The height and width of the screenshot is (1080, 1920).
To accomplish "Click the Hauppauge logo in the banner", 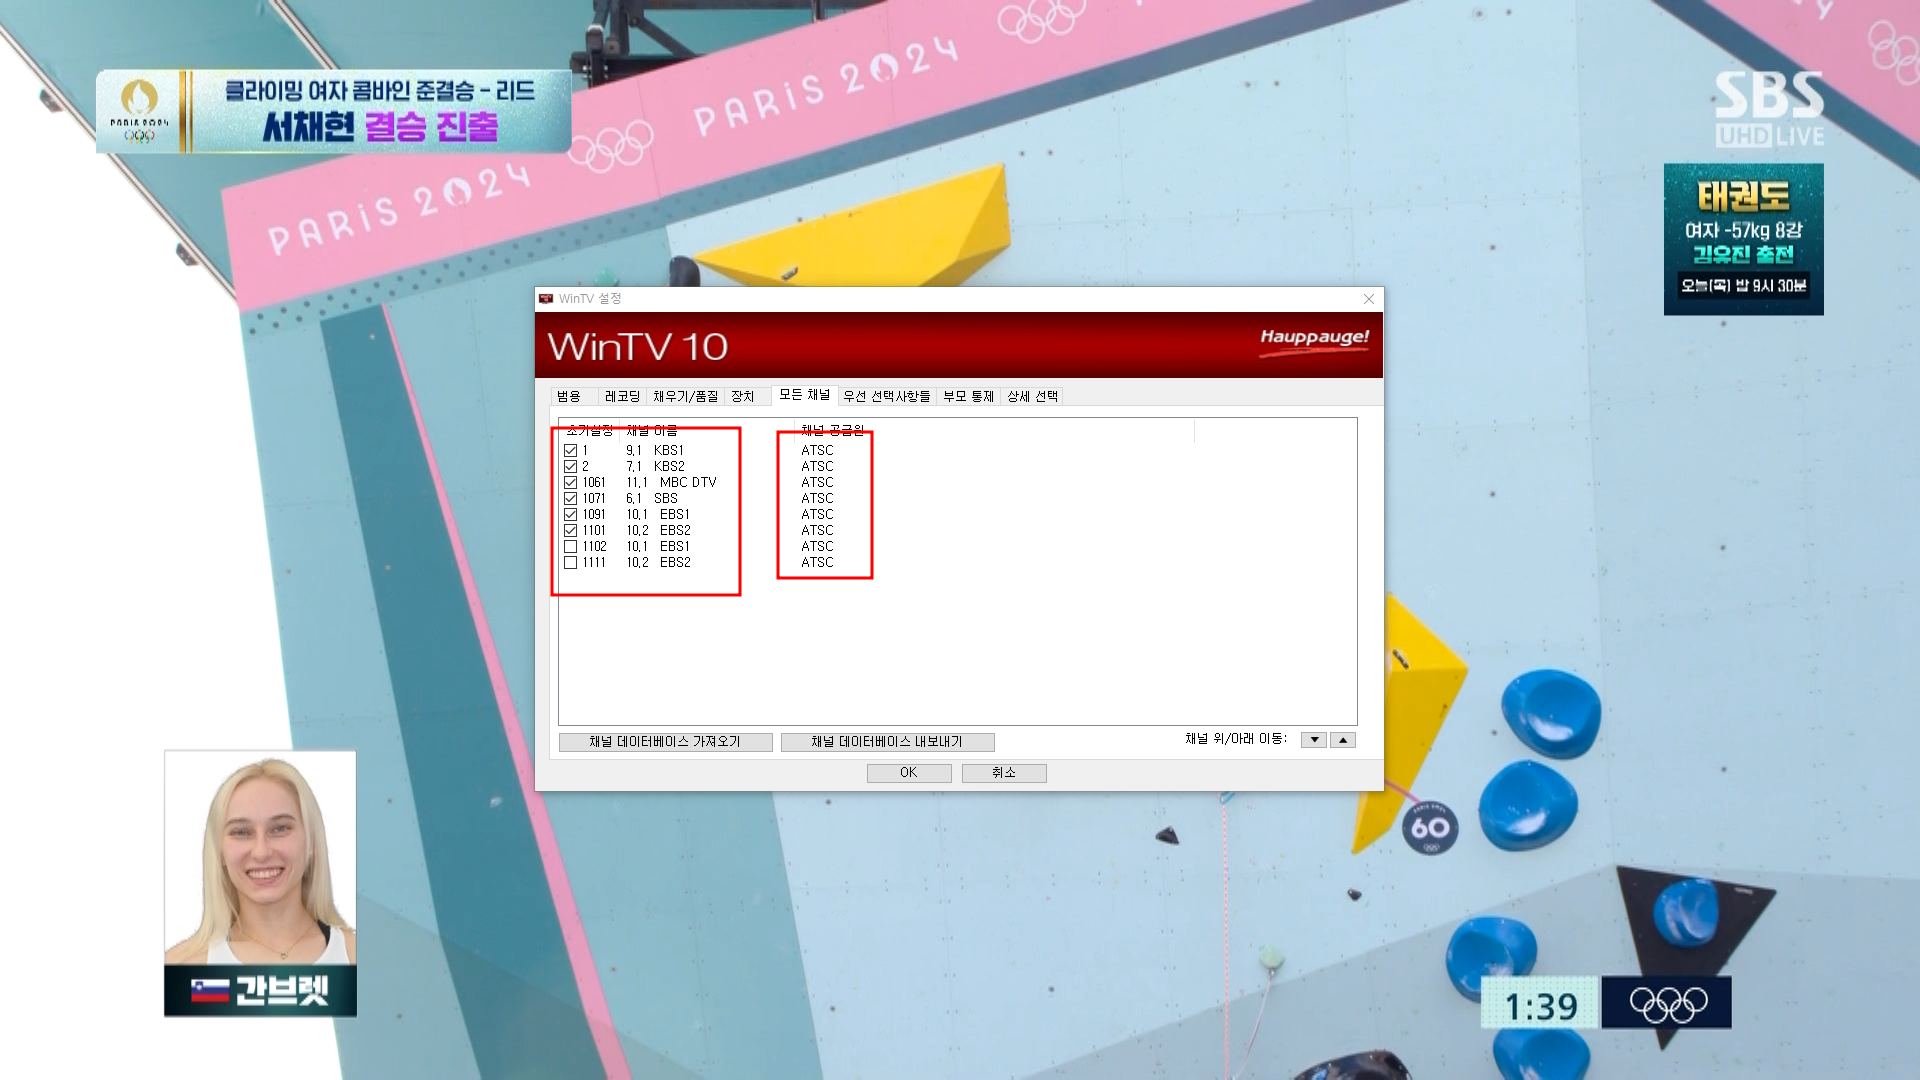I will 1314,338.
